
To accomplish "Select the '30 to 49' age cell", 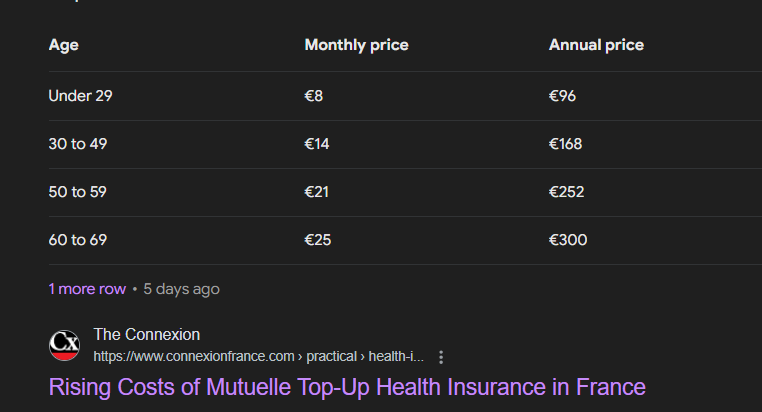I will (x=78, y=144).
